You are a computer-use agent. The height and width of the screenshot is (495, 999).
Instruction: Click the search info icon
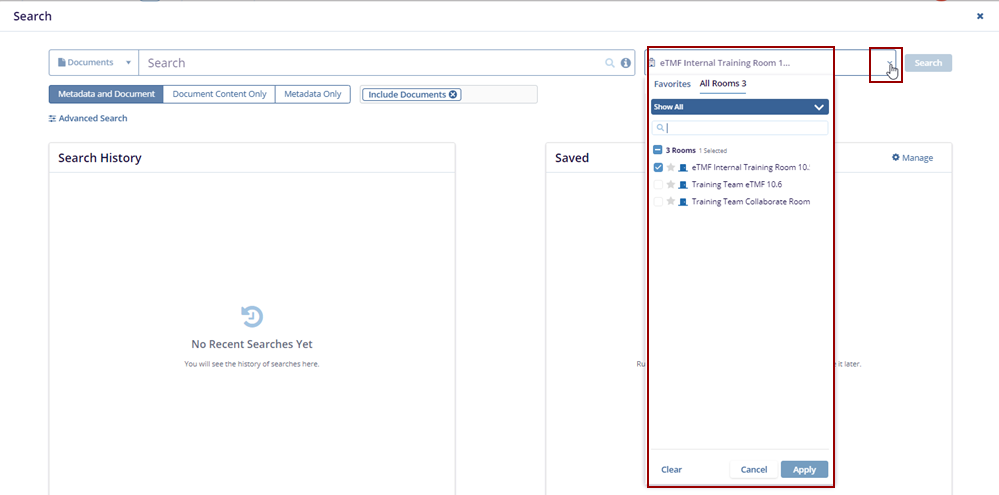(x=626, y=63)
